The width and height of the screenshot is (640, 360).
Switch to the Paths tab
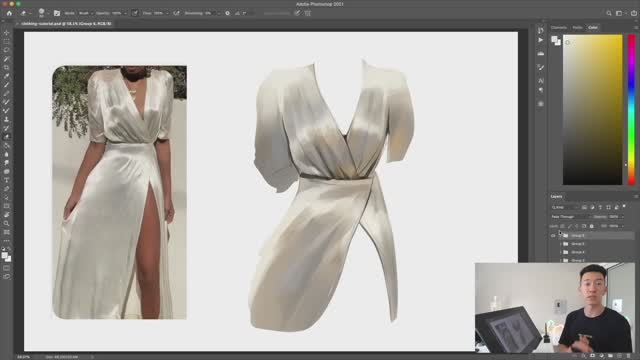click(x=577, y=27)
